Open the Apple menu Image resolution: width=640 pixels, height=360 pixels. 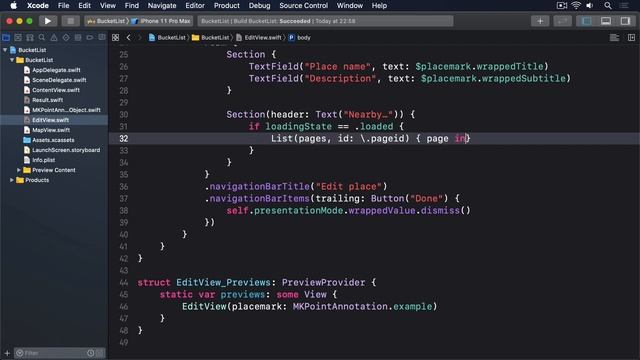[13, 6]
